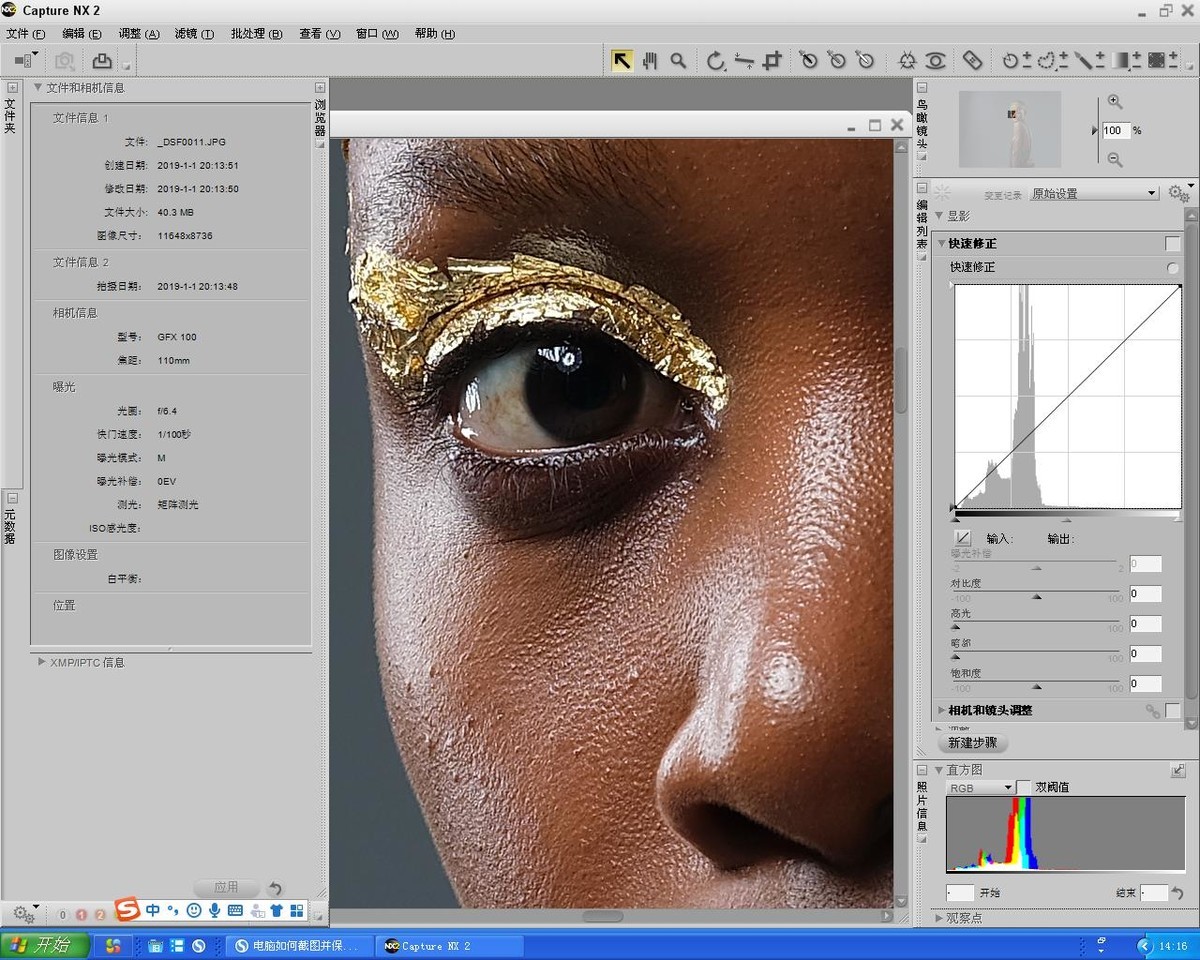Viewport: 1200px width, 960px height.
Task: Click the 开始 Start button on taskbar
Action: pyautogui.click(x=45, y=945)
